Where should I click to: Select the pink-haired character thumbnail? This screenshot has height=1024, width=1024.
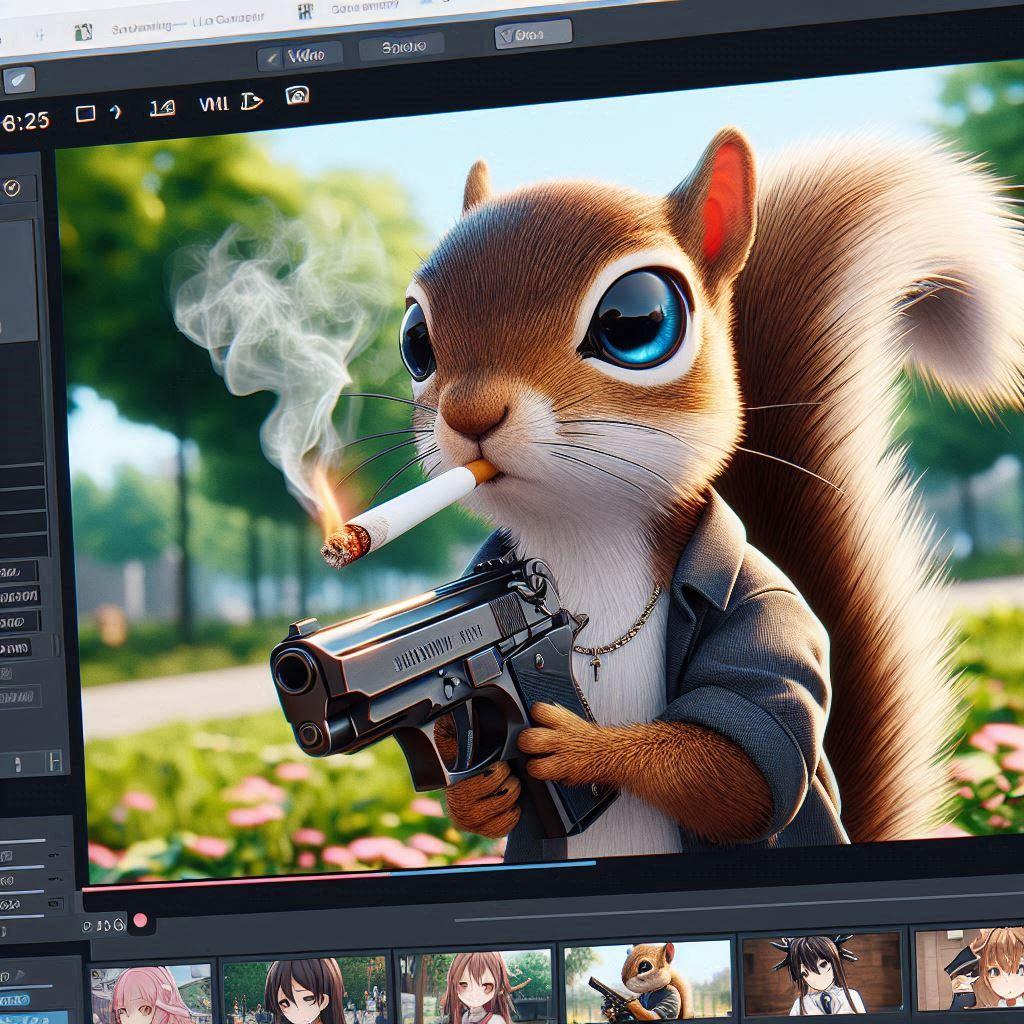click(x=150, y=992)
